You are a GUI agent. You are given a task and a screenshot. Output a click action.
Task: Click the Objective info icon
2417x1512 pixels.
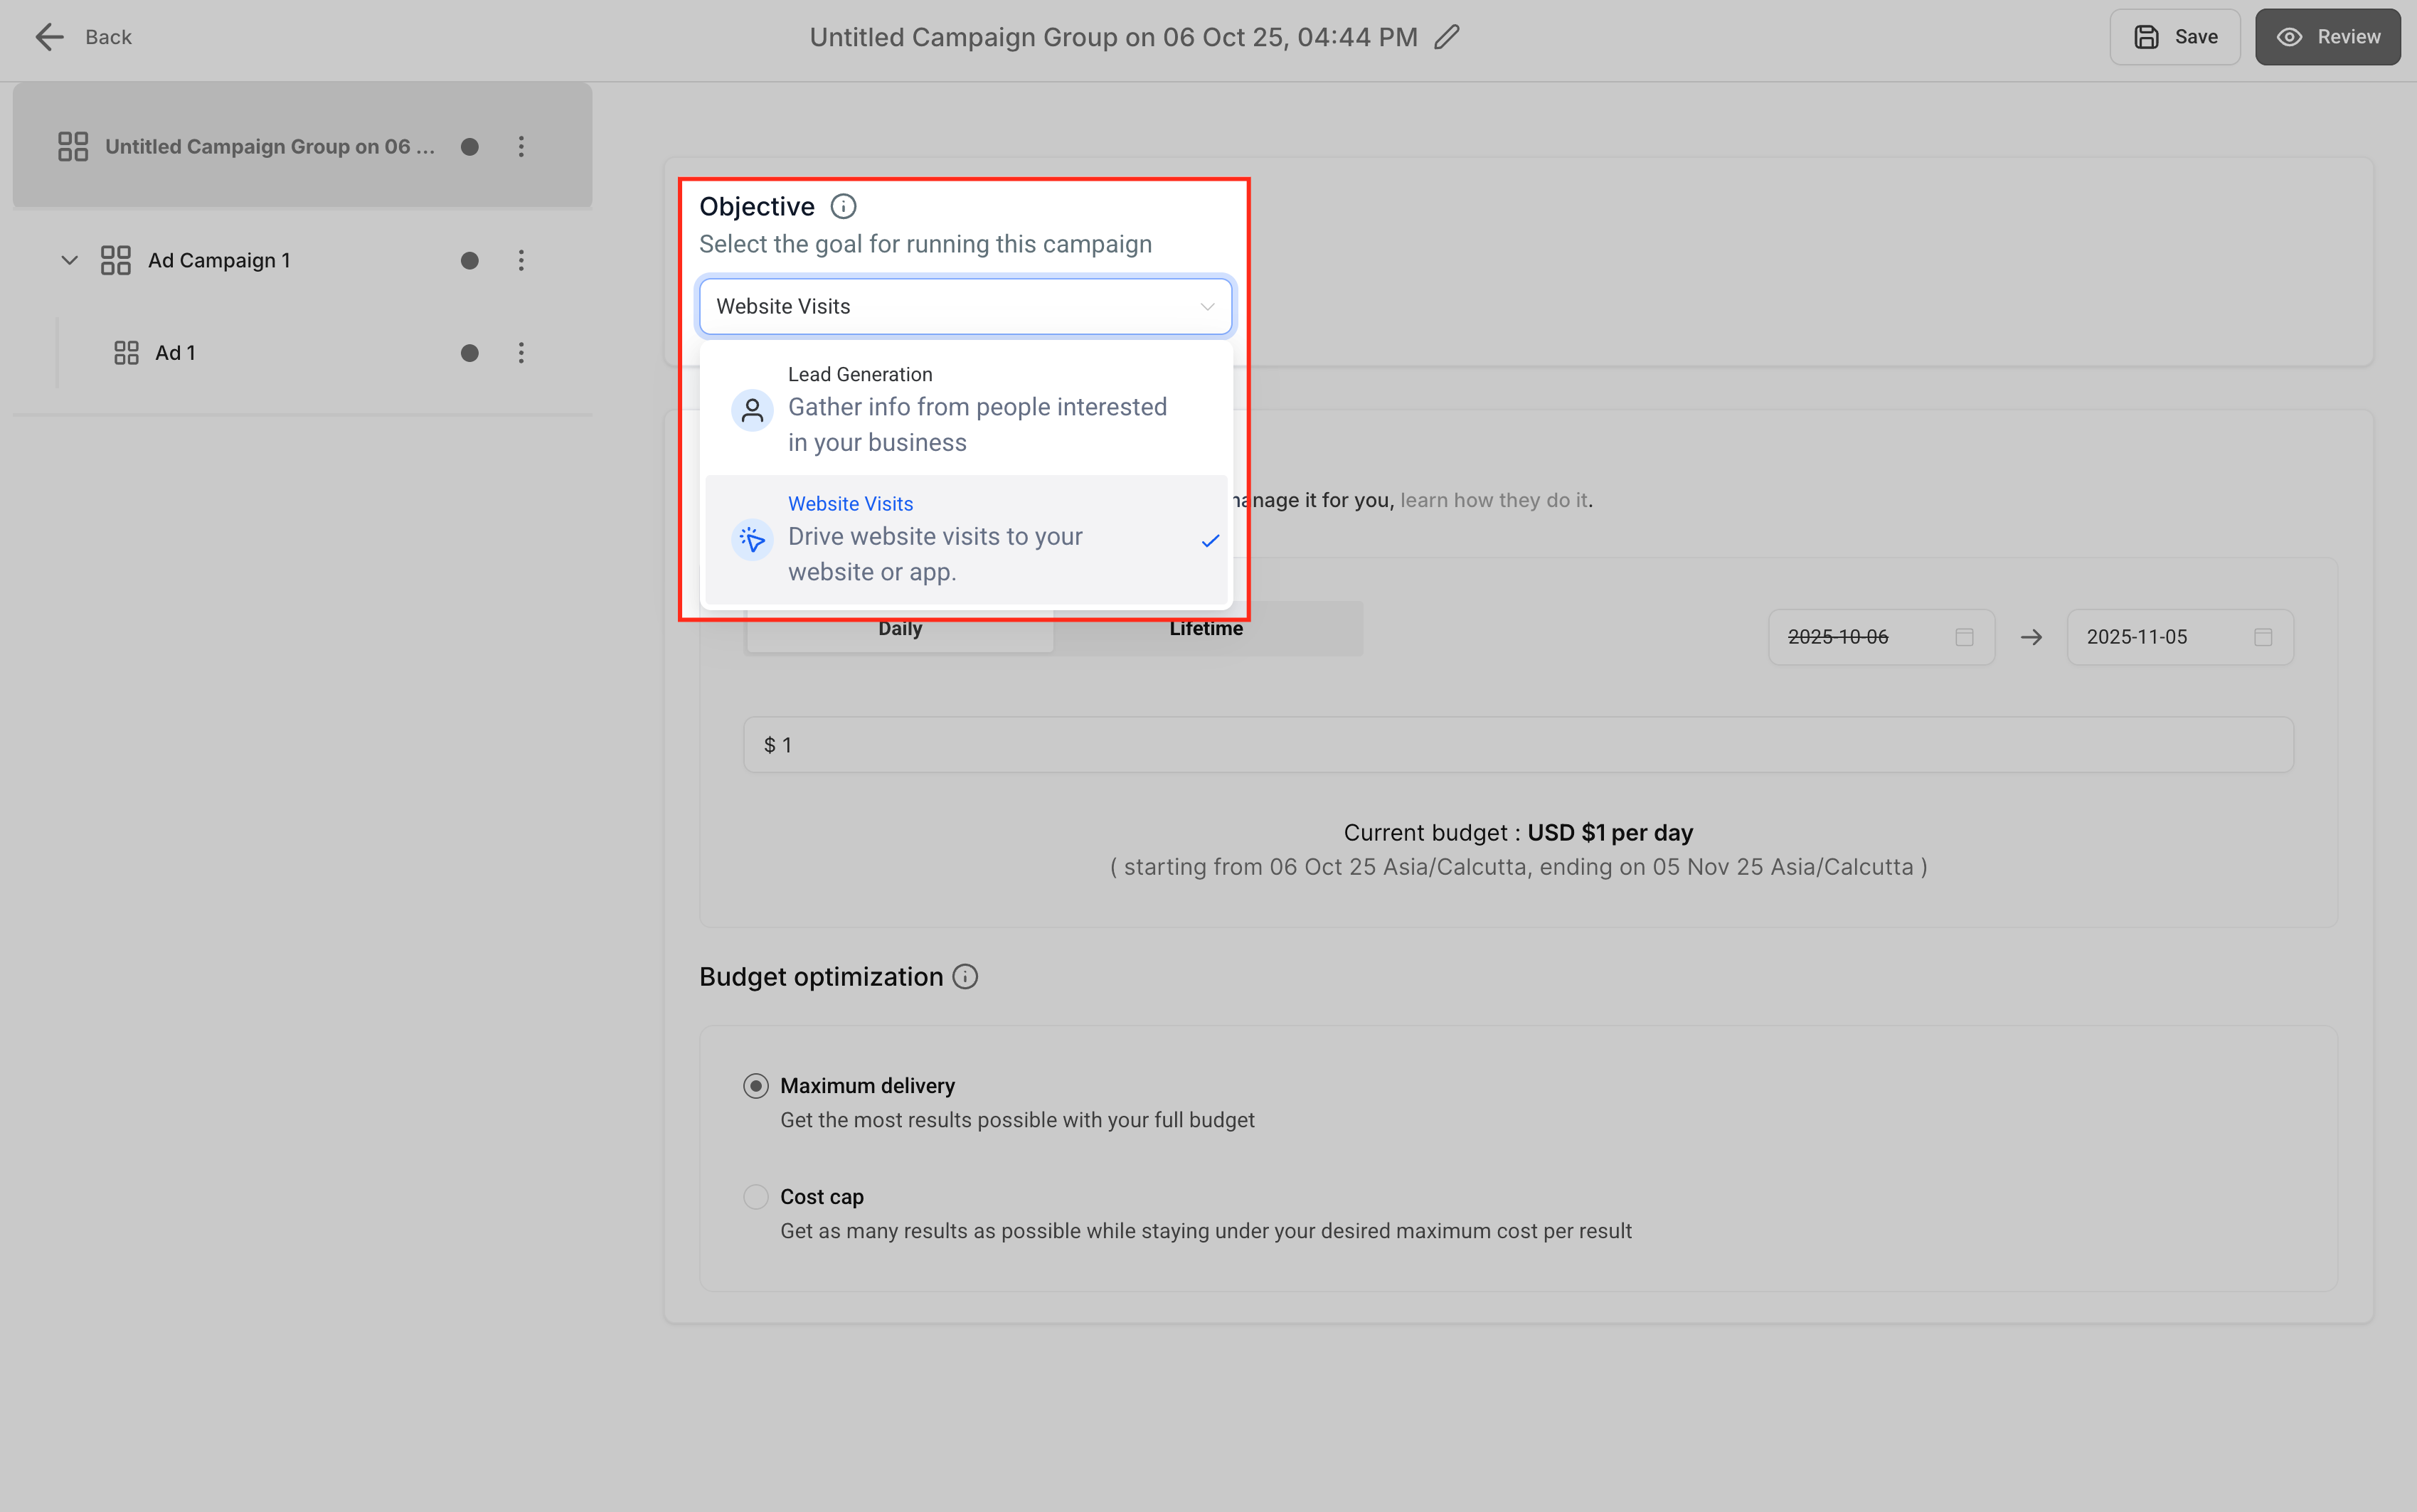843,207
